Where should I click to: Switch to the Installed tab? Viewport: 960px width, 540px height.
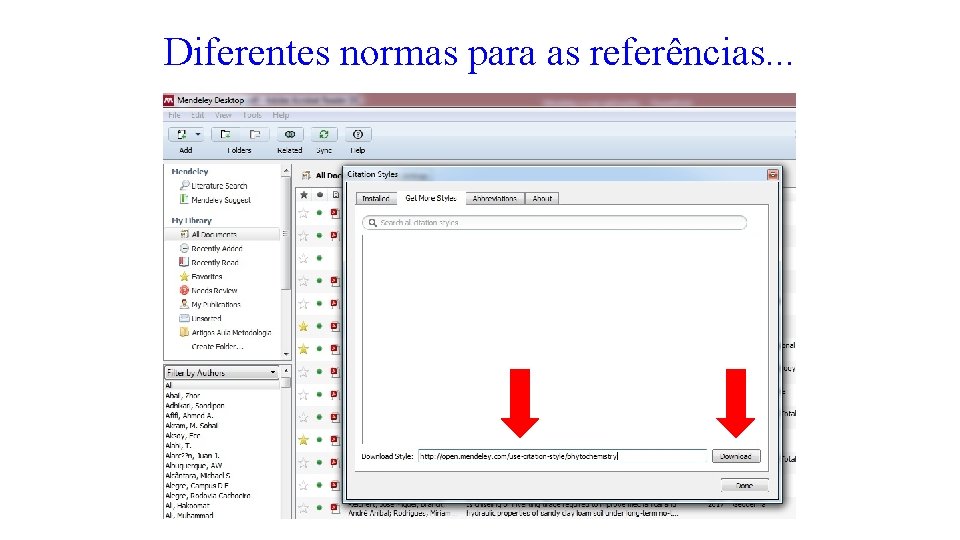[x=375, y=198]
